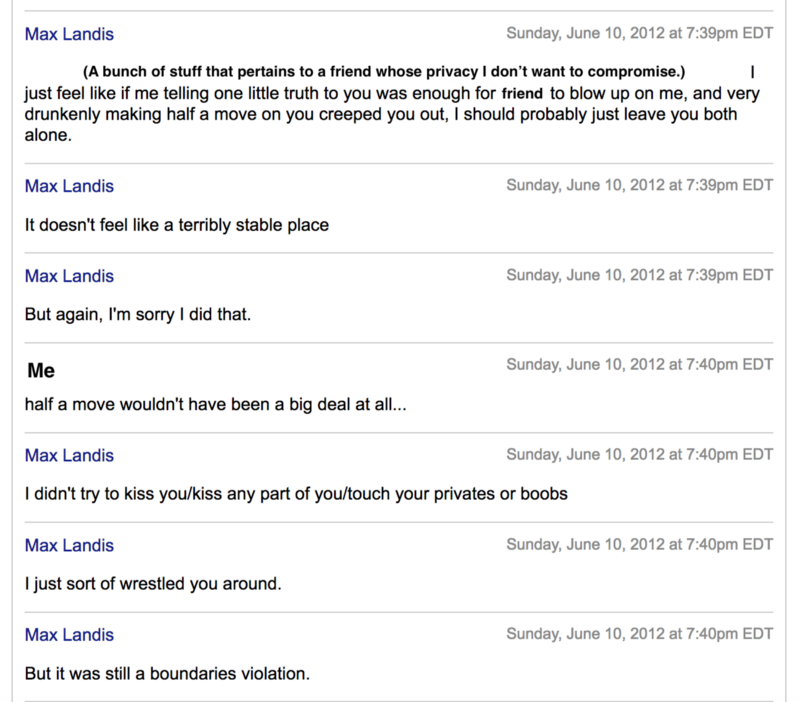Click Max Landis name above "terribly stable place" message

pyautogui.click(x=69, y=186)
